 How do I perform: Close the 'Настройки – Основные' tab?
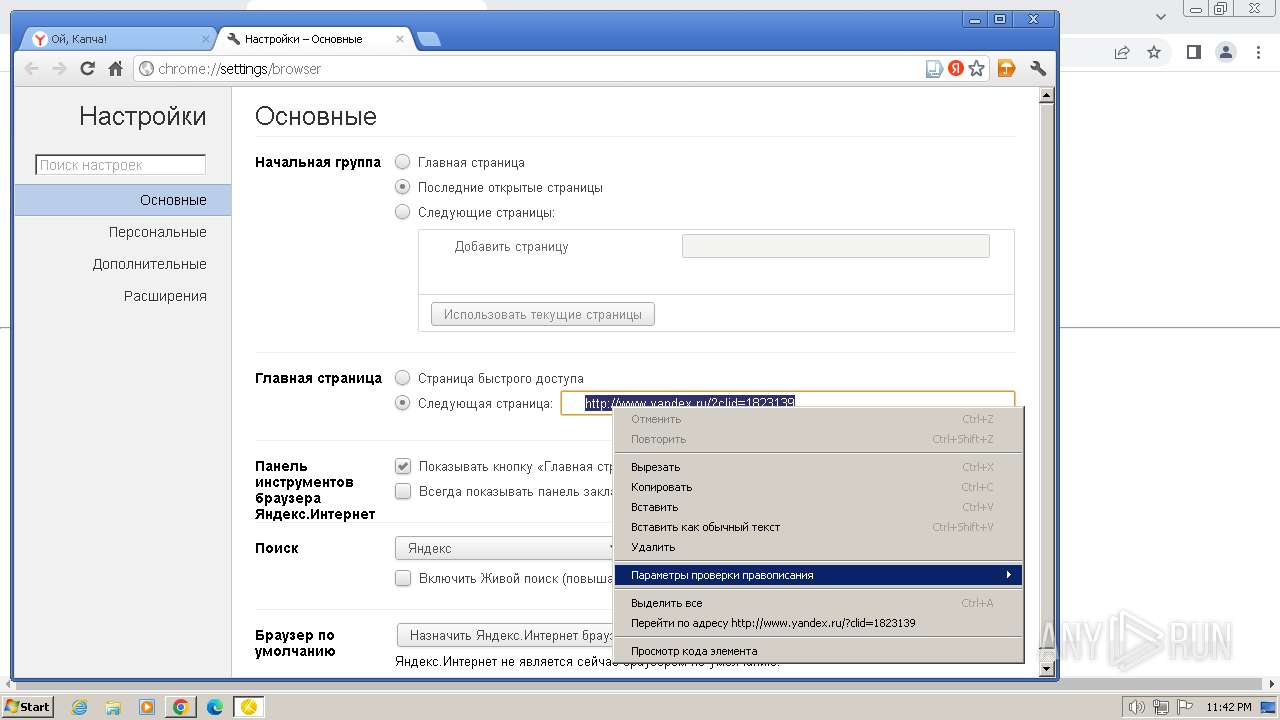tap(400, 39)
